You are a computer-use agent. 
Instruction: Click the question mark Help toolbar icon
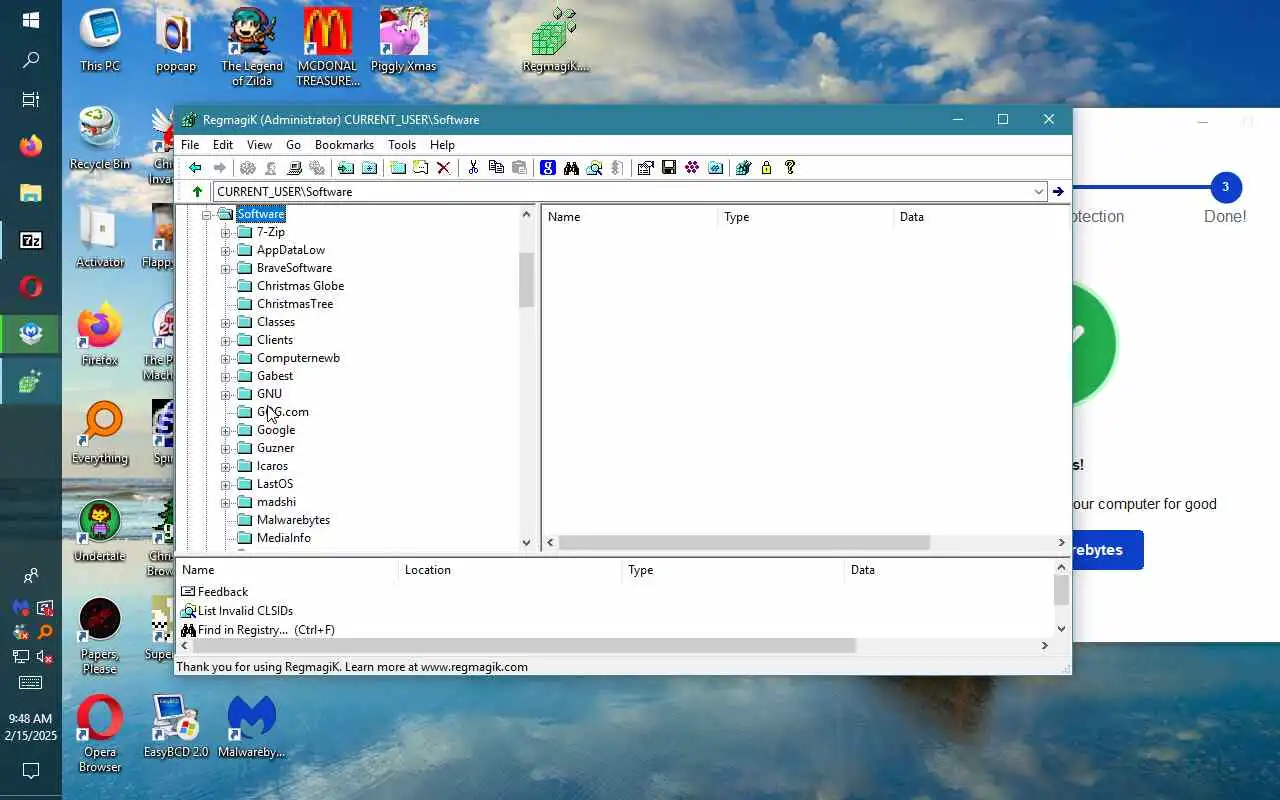pos(789,168)
